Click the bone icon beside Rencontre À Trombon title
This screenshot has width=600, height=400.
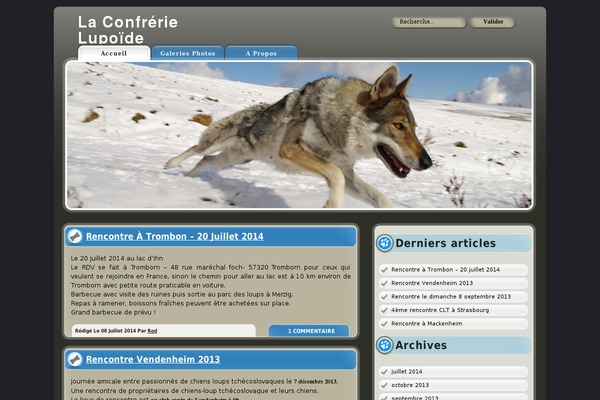[x=75, y=236]
